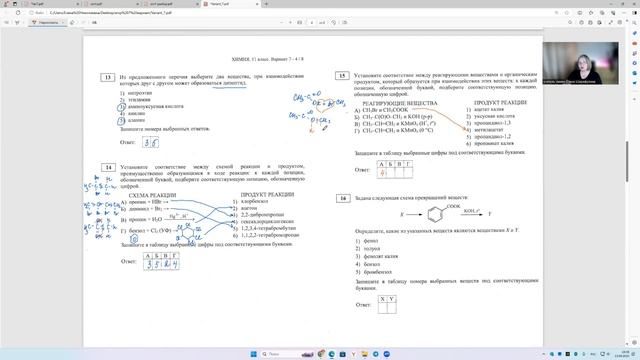
Task: Click the vertical scrollbar thumb
Action: (627, 161)
